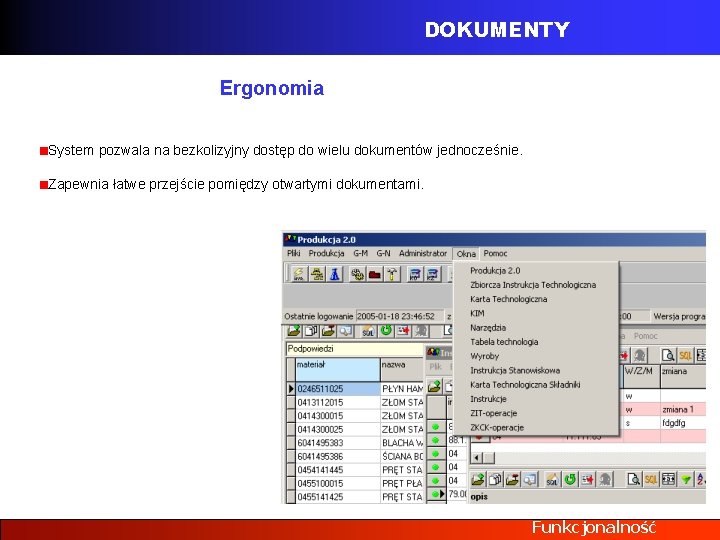The image size is (720, 540).
Task: Open the Pomoc menu in Produkcja window
Action: 495,253
